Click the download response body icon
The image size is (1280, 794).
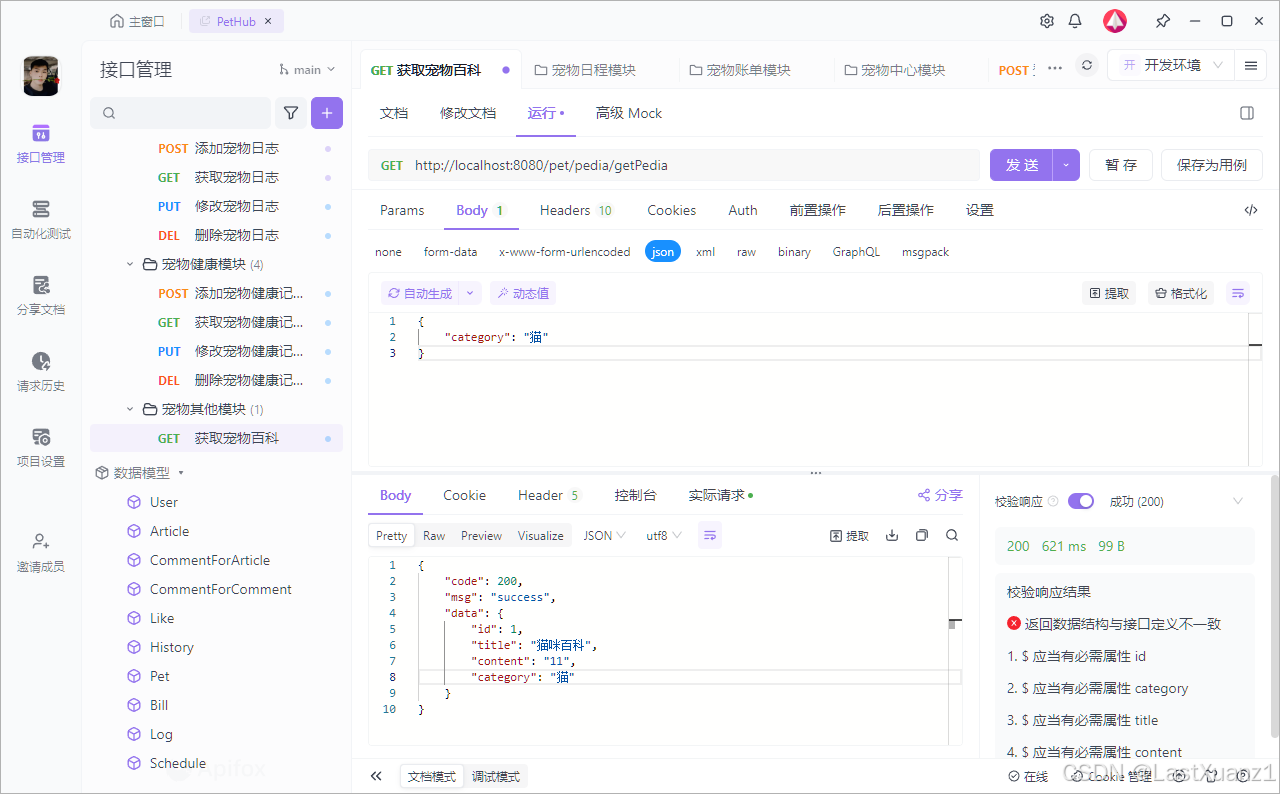891,535
